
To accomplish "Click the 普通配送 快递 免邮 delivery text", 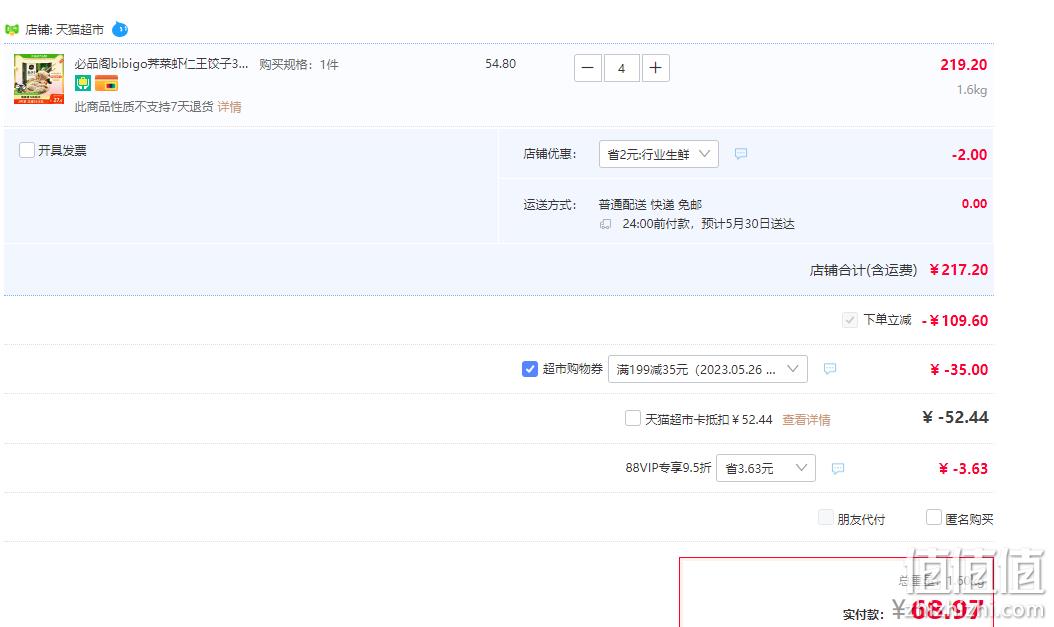I will (650, 204).
